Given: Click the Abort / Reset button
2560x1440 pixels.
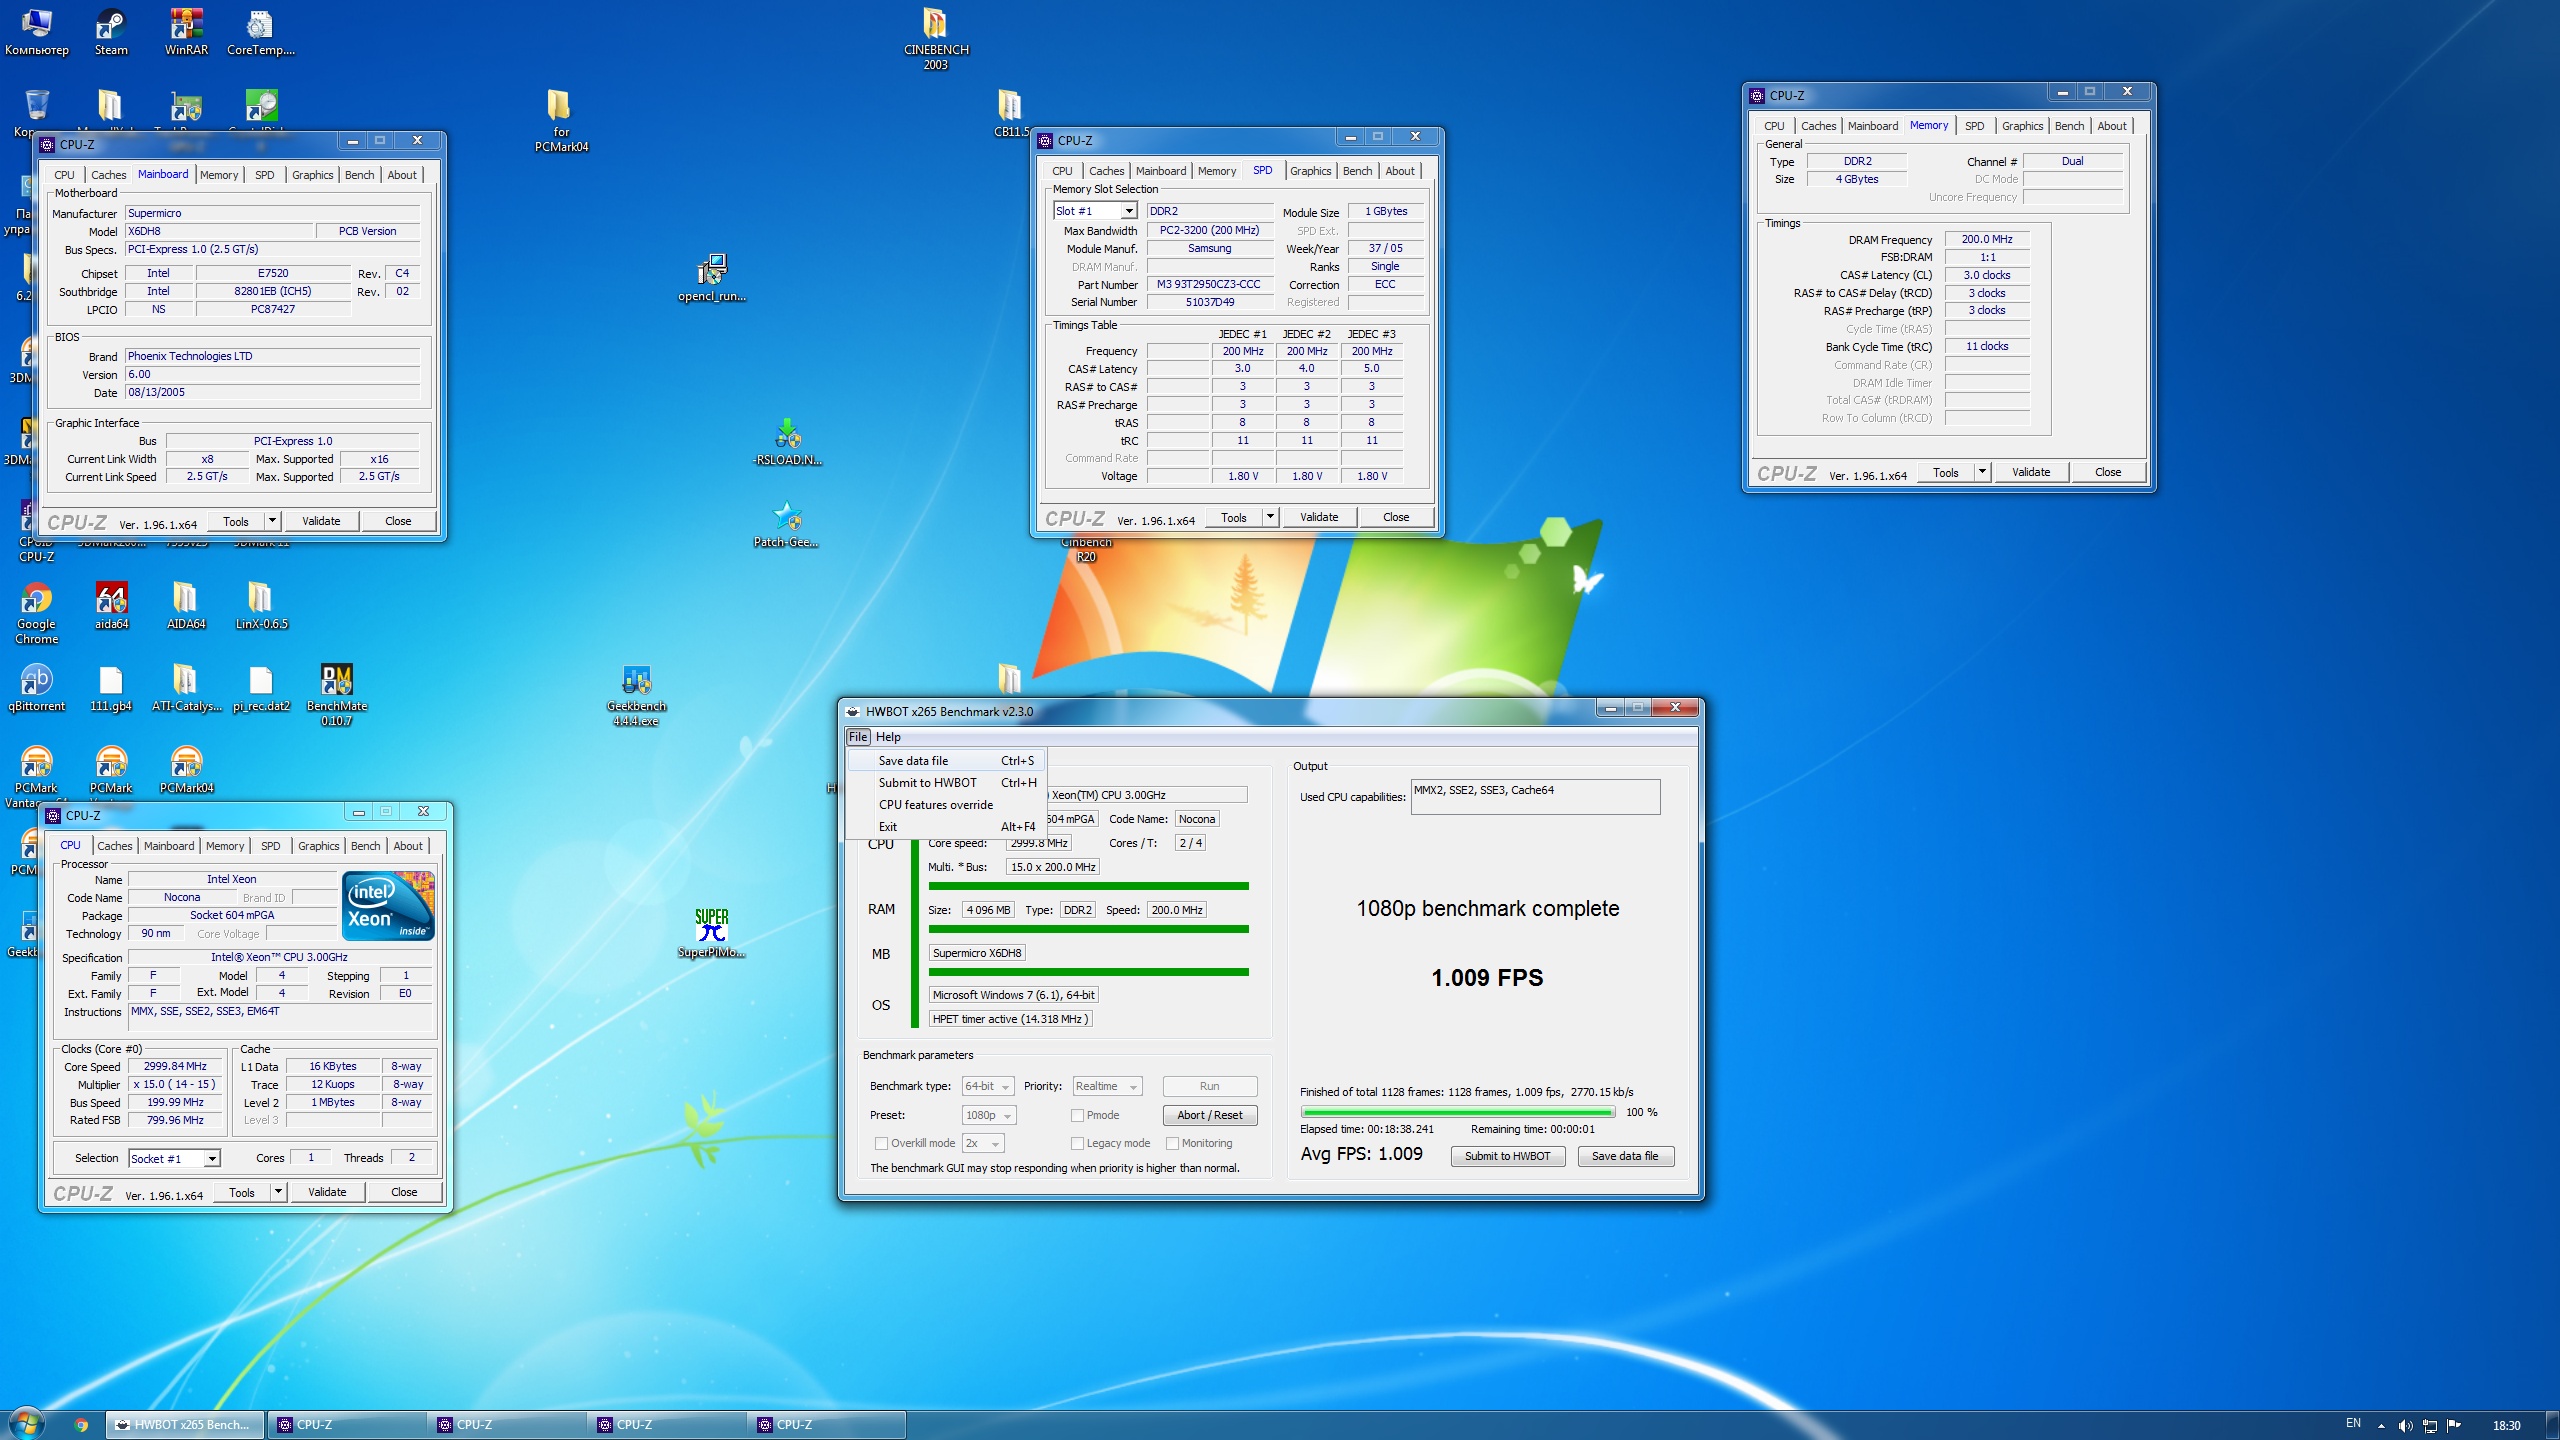Looking at the screenshot, I should coord(1209,1115).
